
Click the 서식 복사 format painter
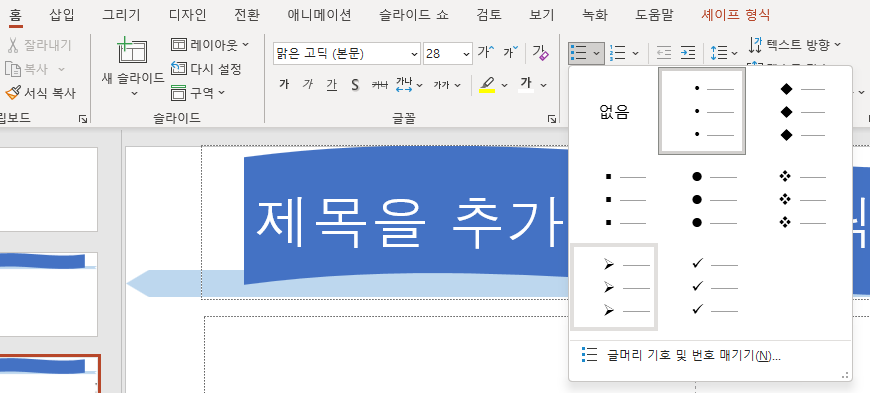click(40, 93)
